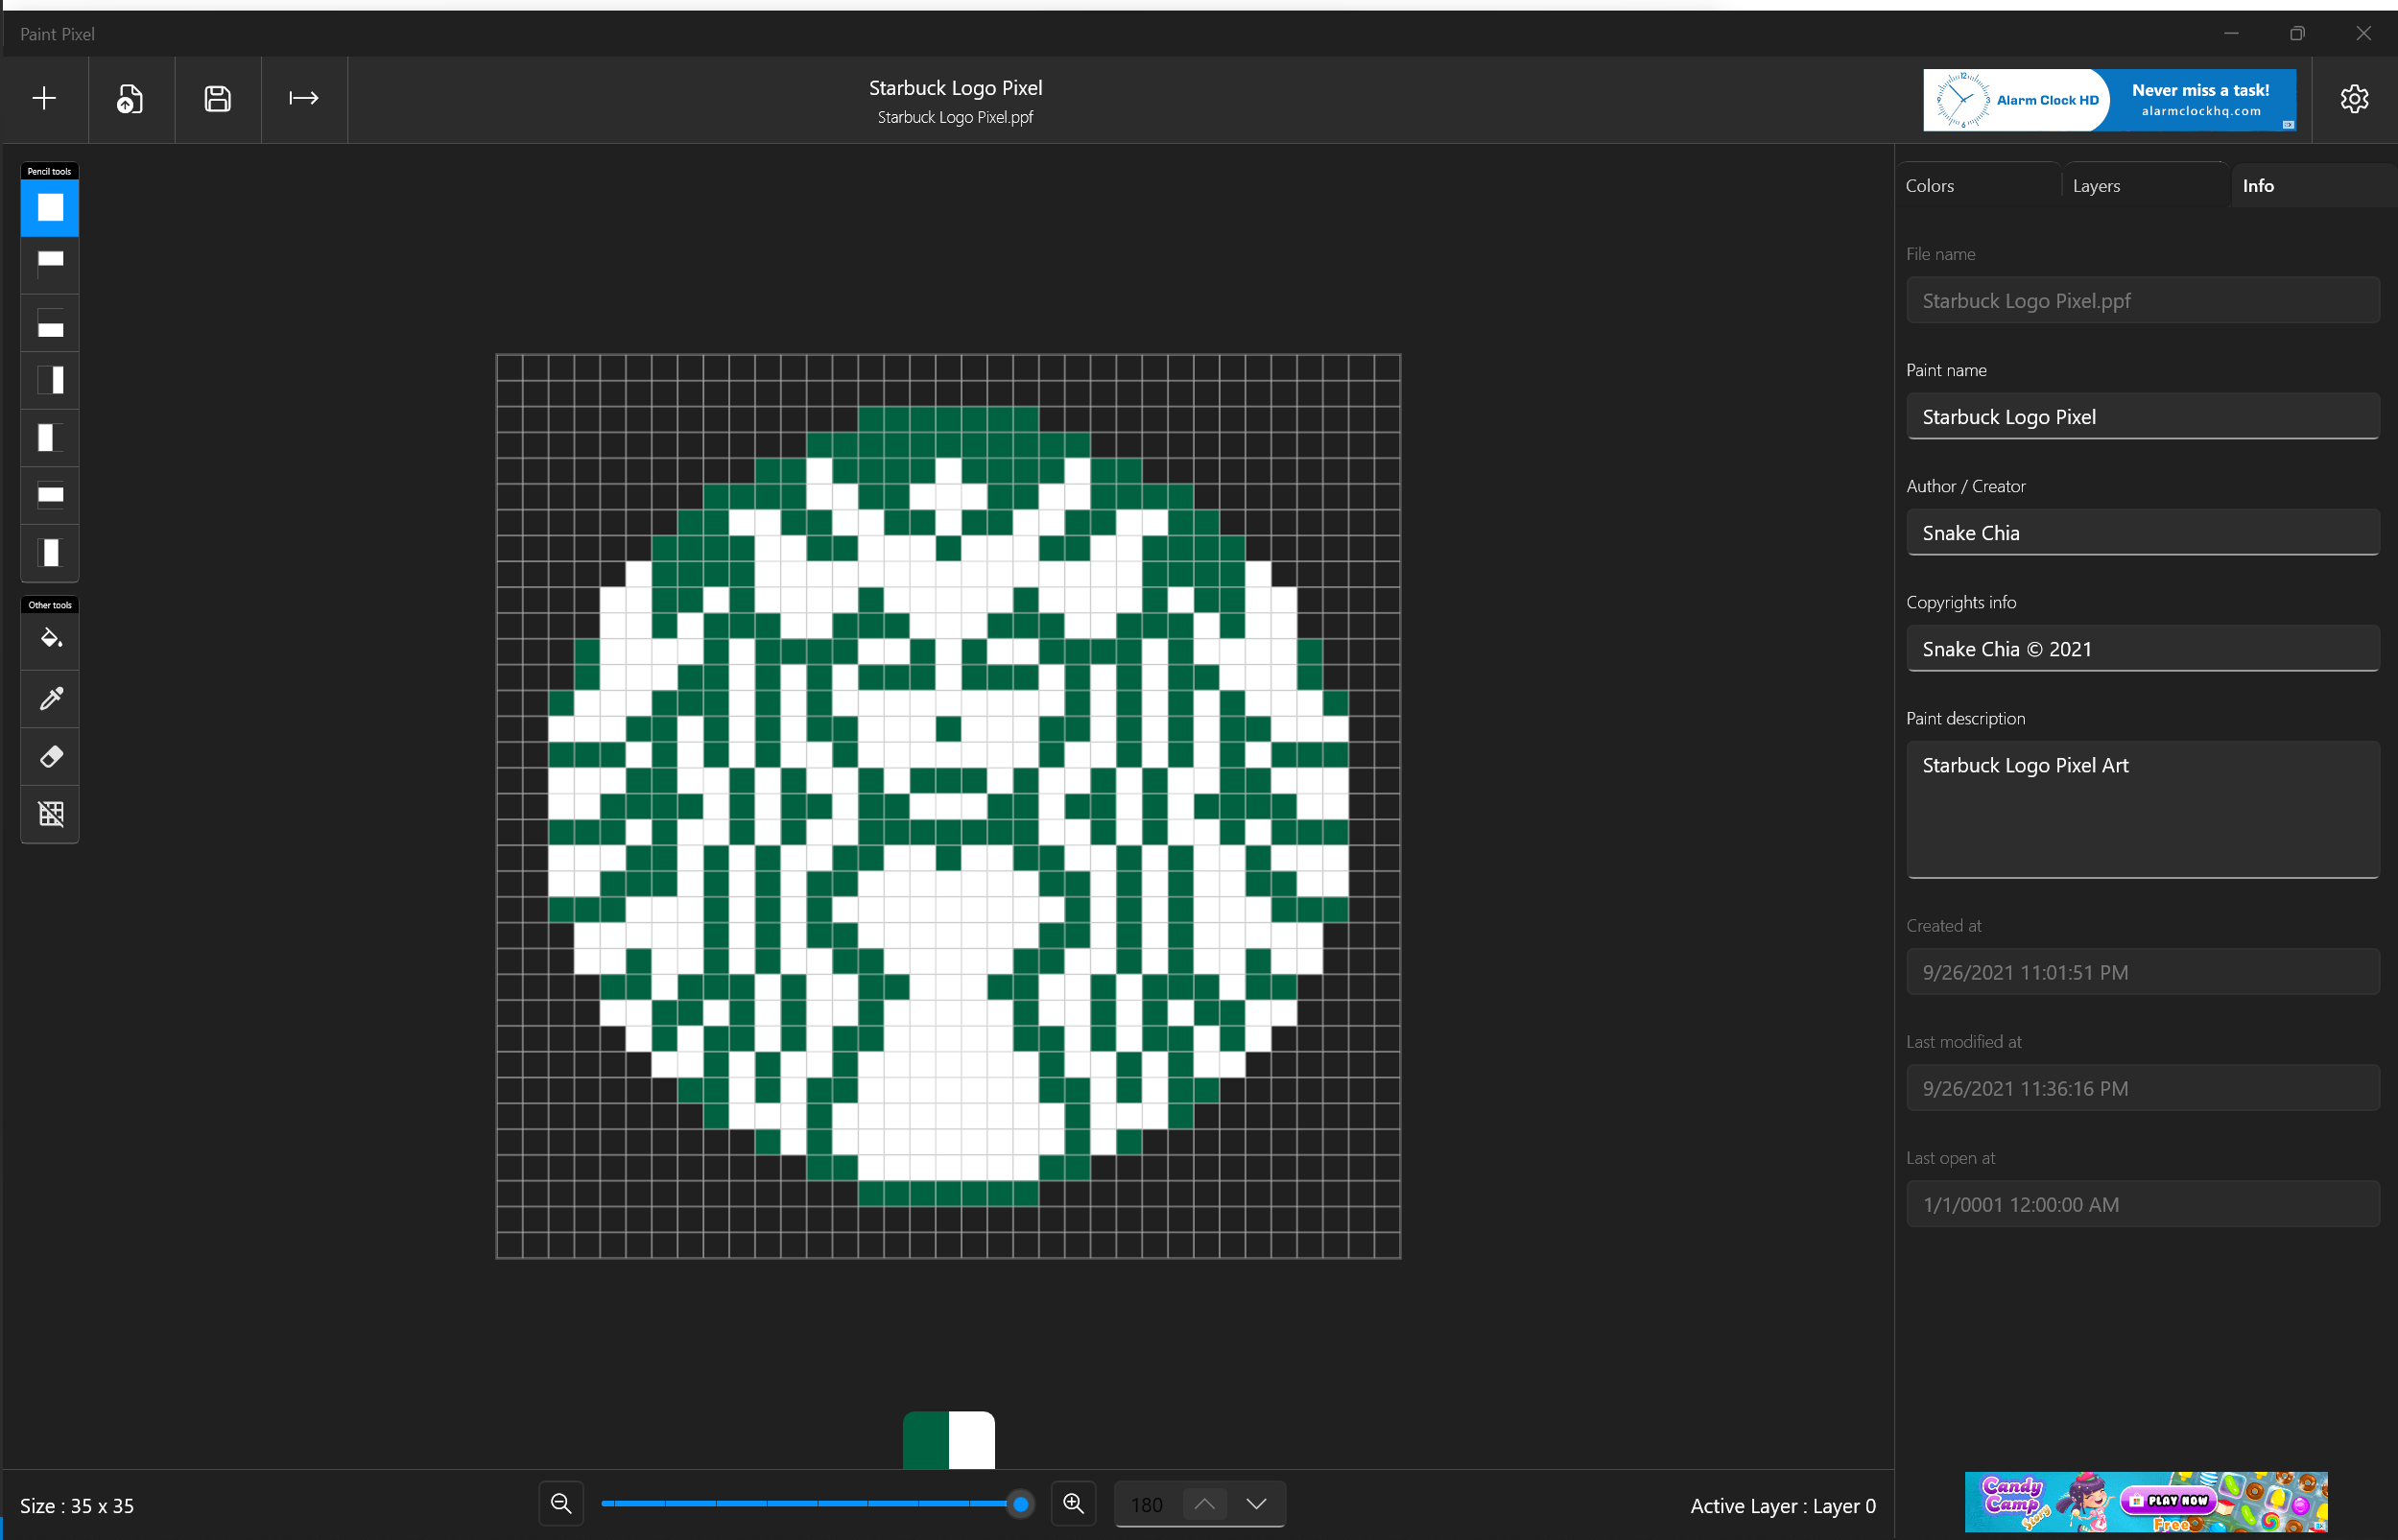
Task: Select the left-half pixel pencil tool
Action: (x=50, y=438)
